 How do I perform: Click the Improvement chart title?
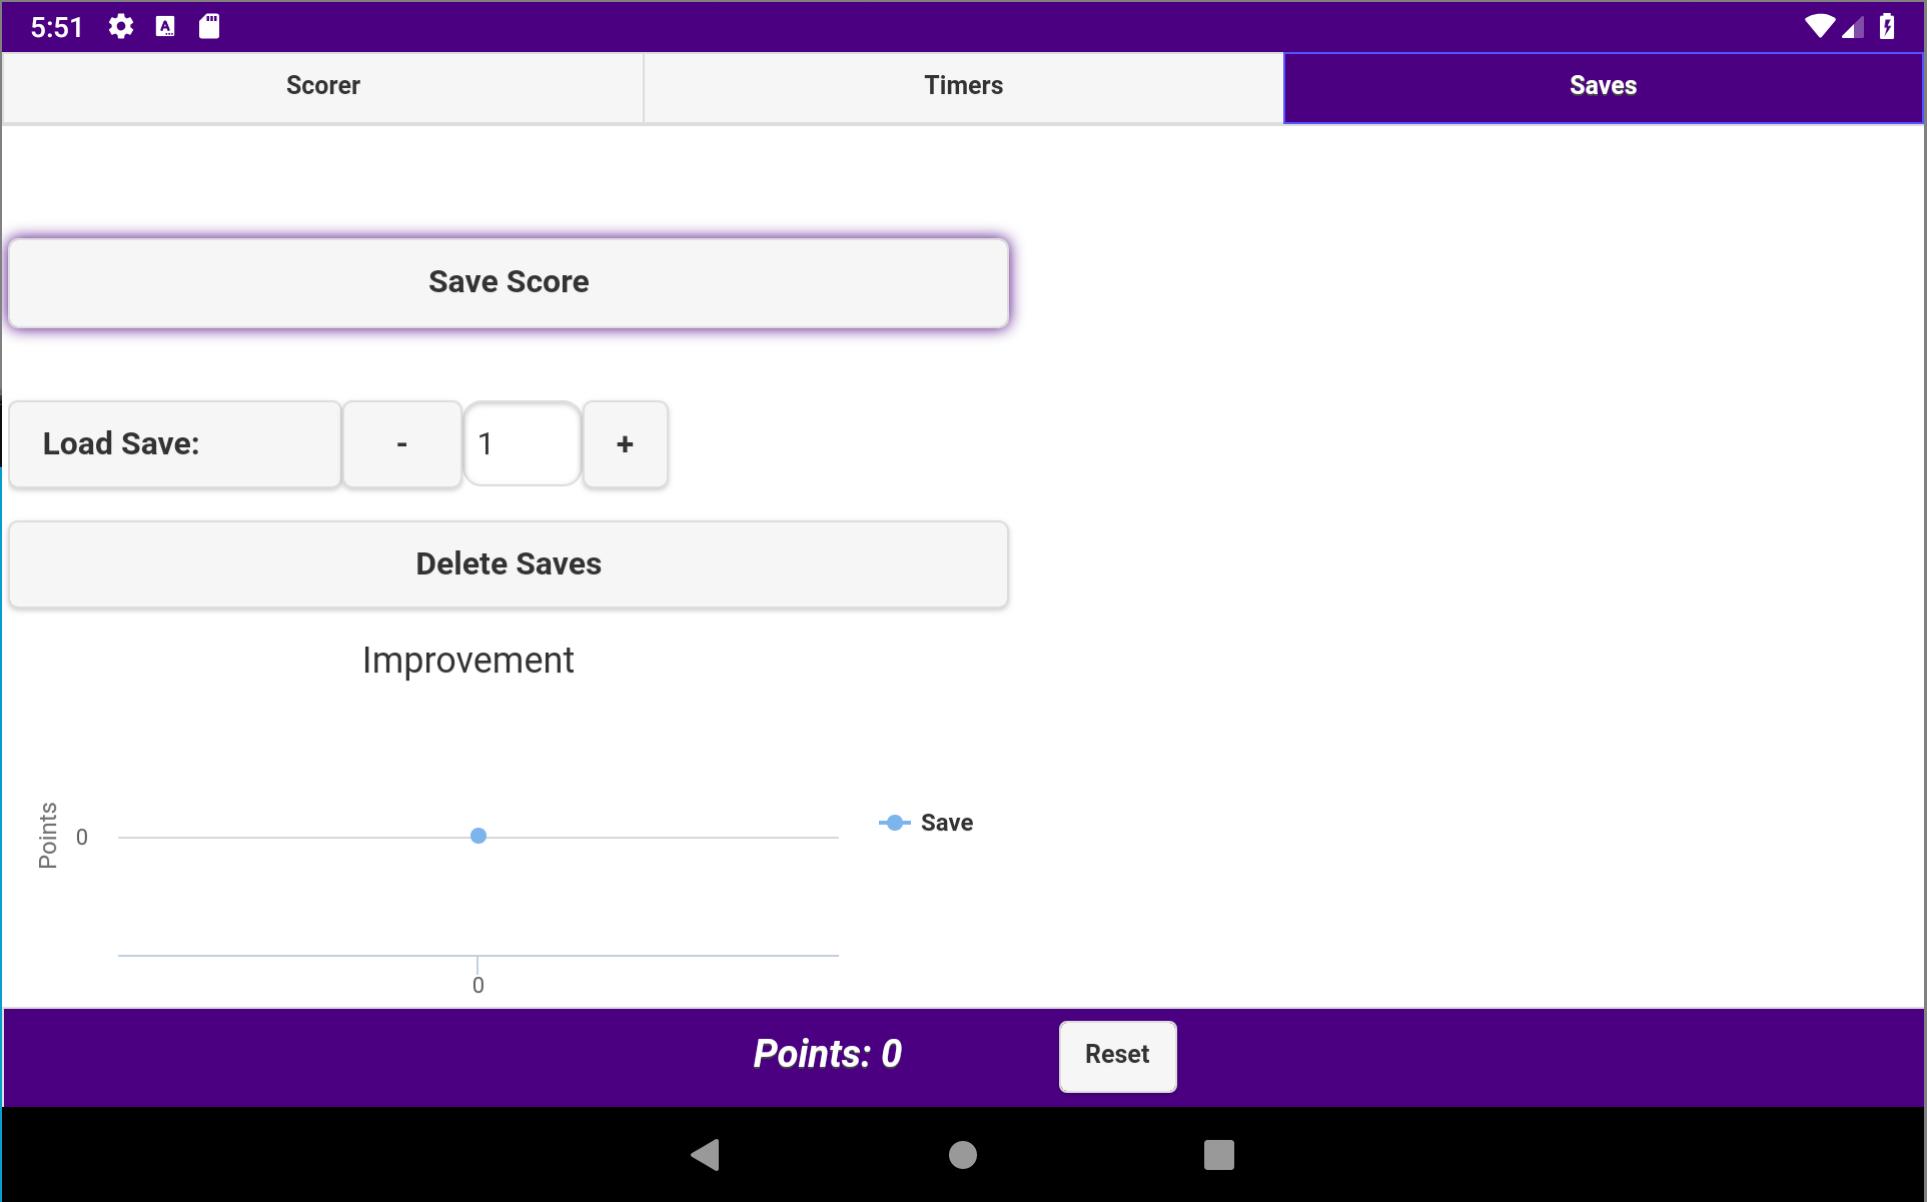pyautogui.click(x=468, y=660)
